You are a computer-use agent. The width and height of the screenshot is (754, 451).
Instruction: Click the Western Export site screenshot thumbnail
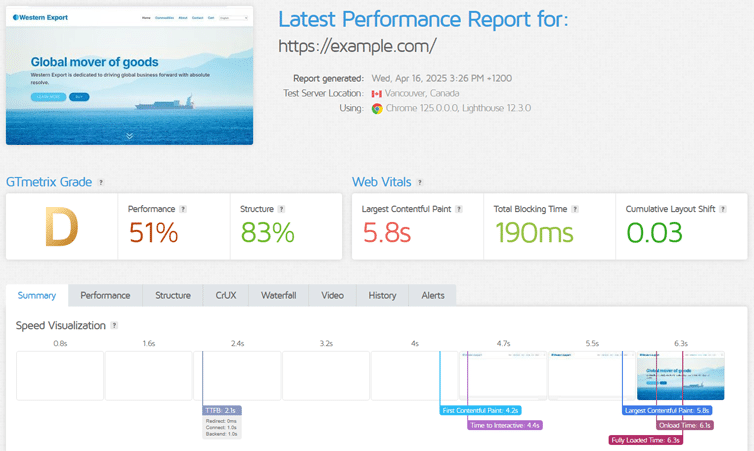pos(129,75)
